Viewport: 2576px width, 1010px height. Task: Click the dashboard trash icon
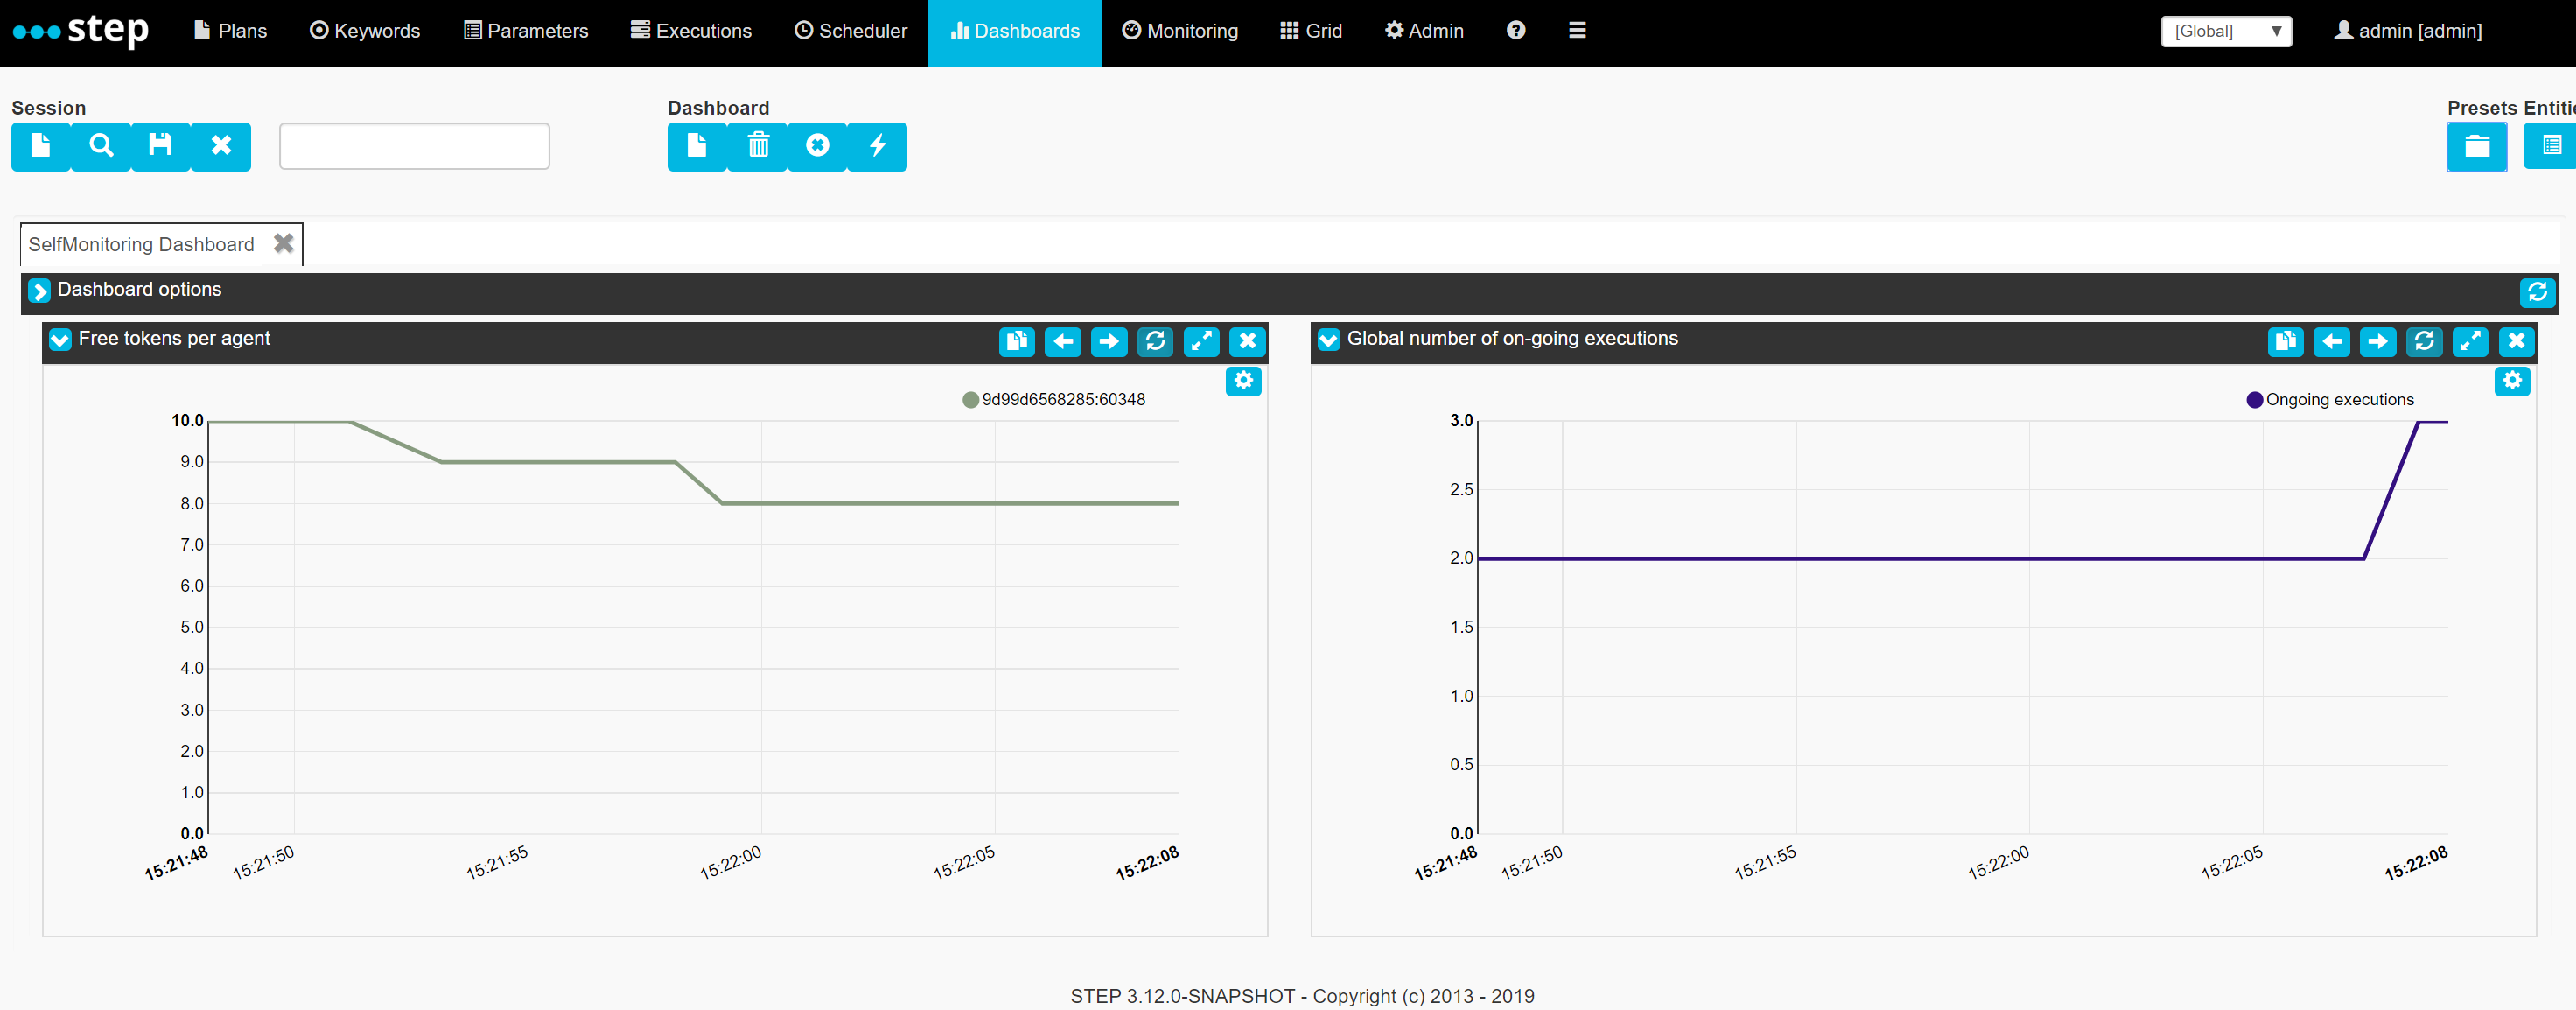[758, 146]
